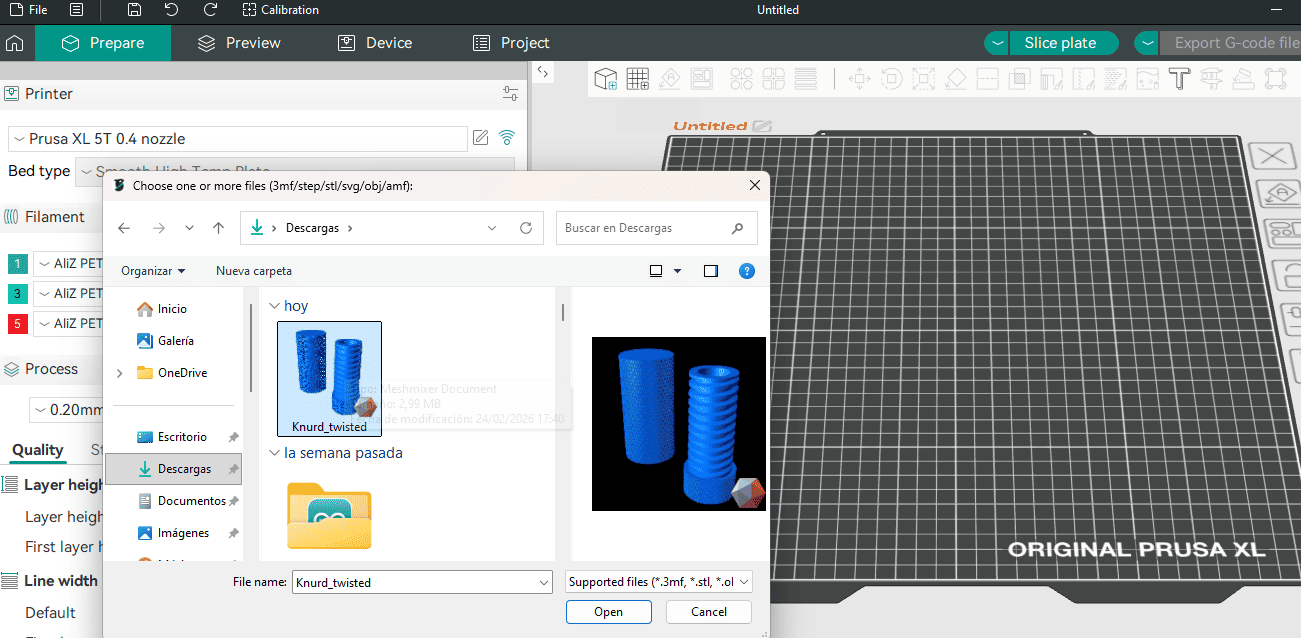Collapse the 'hoy' file group
Image resolution: width=1301 pixels, height=638 pixels.
(x=275, y=306)
